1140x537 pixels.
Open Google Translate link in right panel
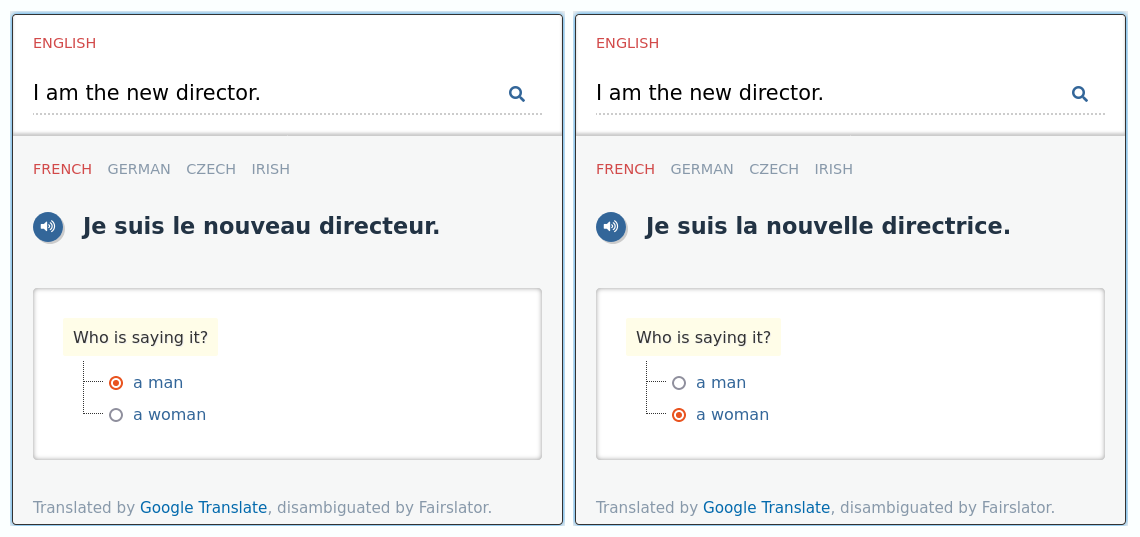766,508
